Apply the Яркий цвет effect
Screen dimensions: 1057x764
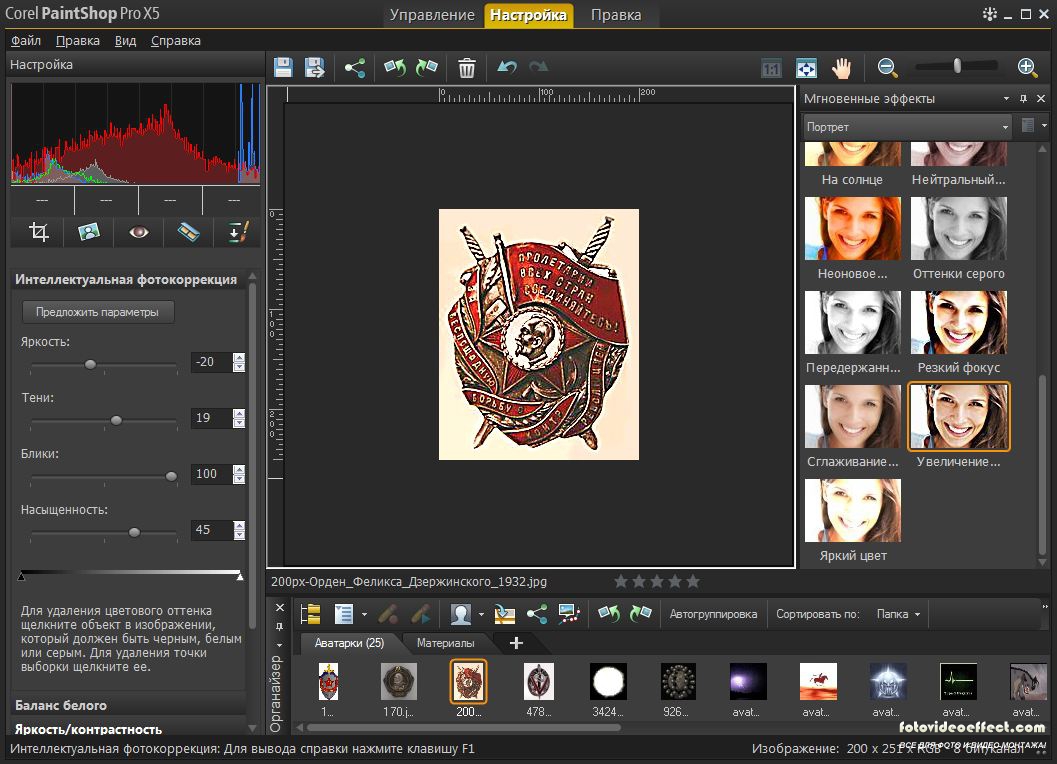853,510
